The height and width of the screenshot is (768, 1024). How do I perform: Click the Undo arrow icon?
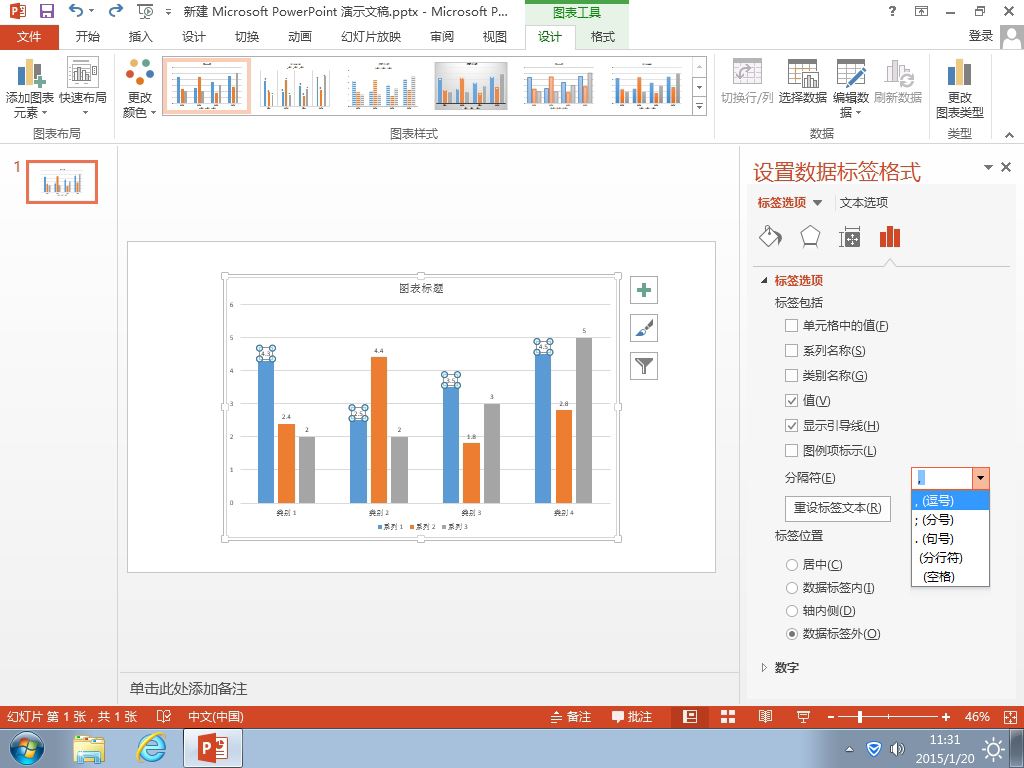click(x=76, y=11)
